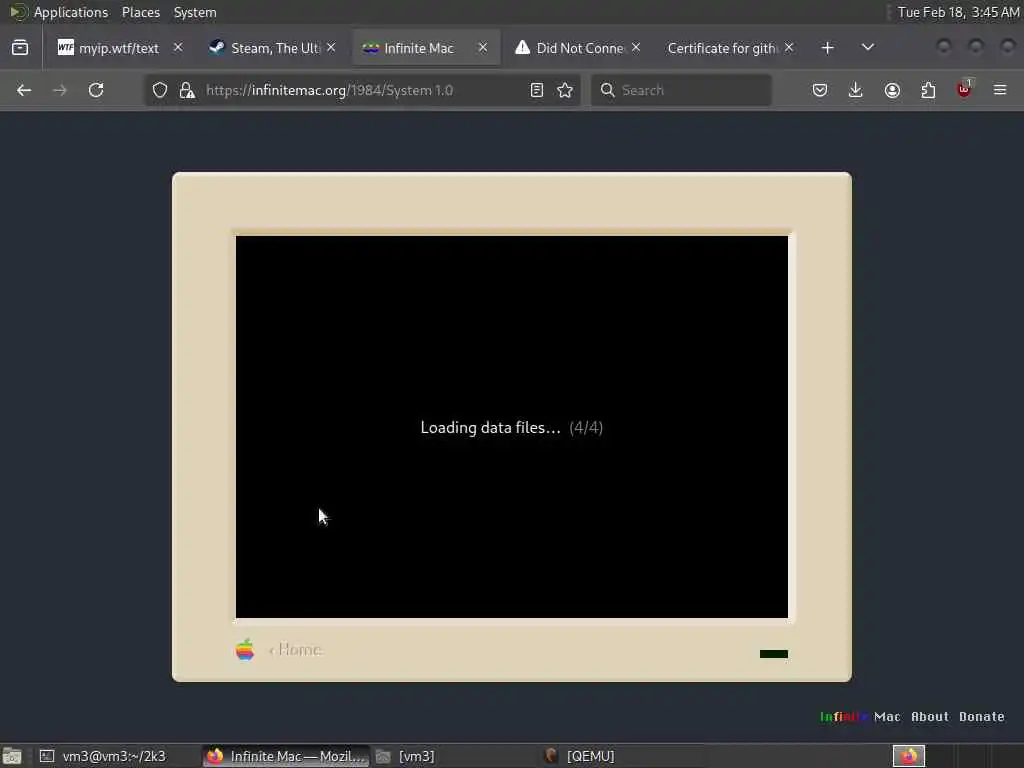This screenshot has width=1024, height=768.
Task: Close the Steam tab
Action: [x=331, y=48]
